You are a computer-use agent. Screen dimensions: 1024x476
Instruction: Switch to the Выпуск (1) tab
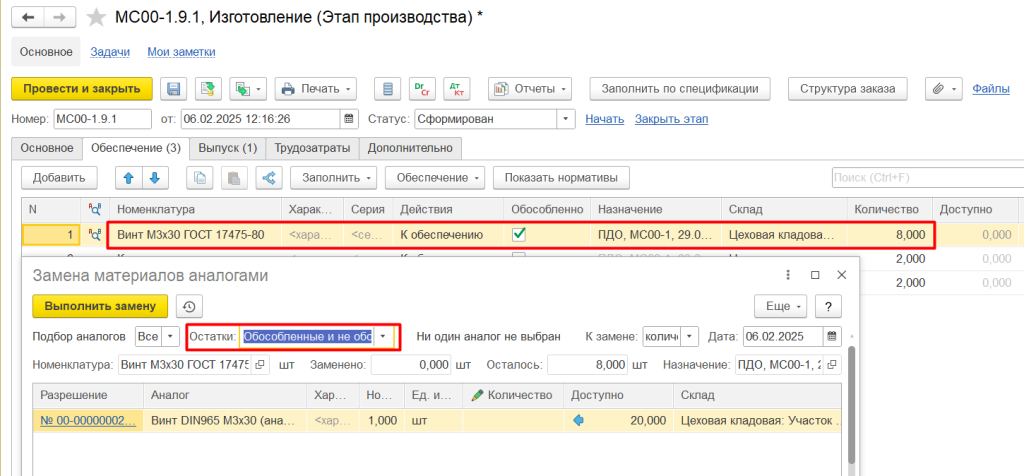[x=228, y=148]
